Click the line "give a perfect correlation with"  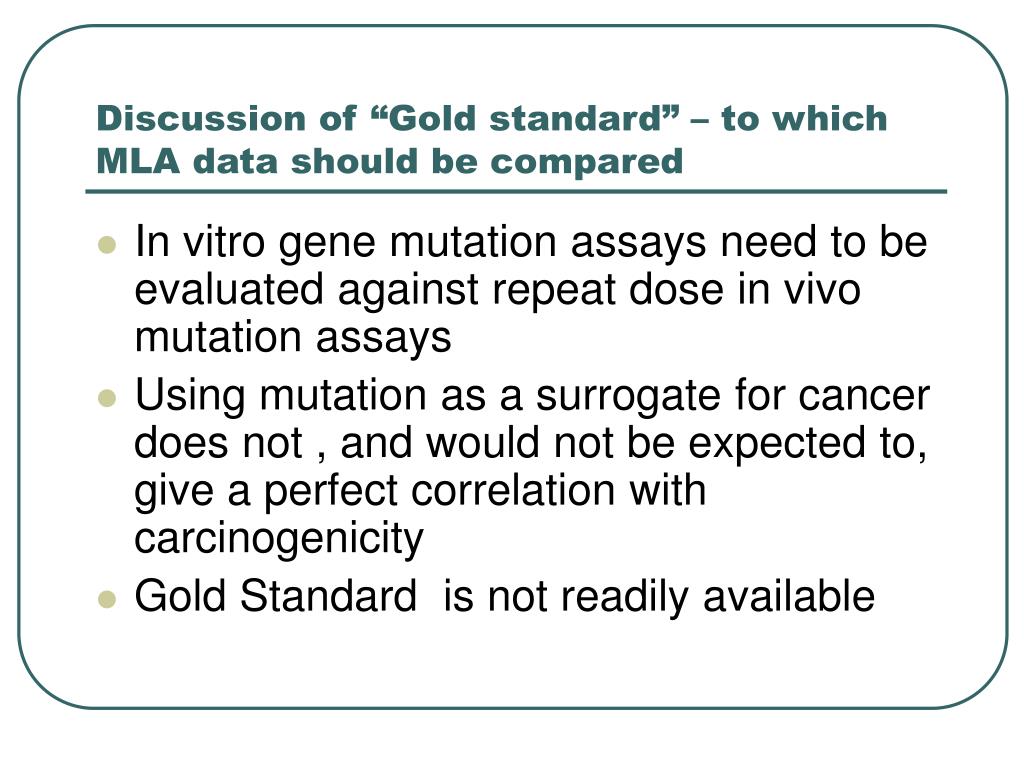pos(420,491)
